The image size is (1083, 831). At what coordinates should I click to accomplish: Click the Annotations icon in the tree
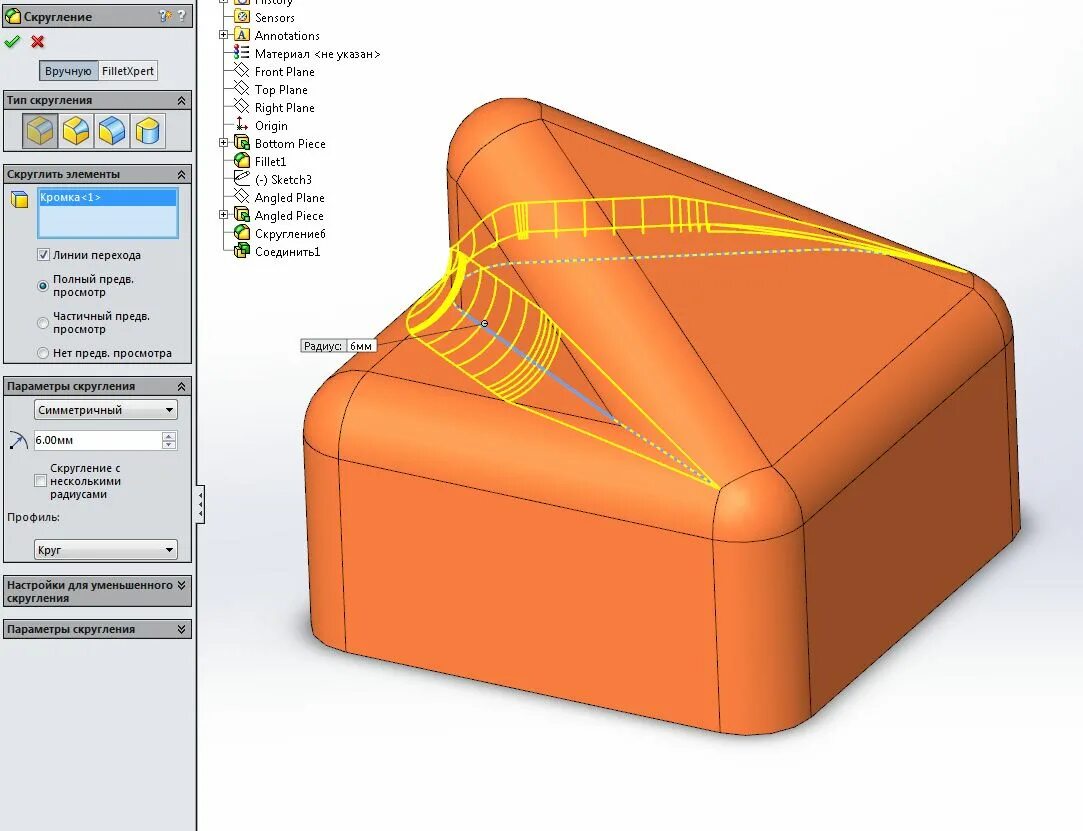tap(242, 35)
